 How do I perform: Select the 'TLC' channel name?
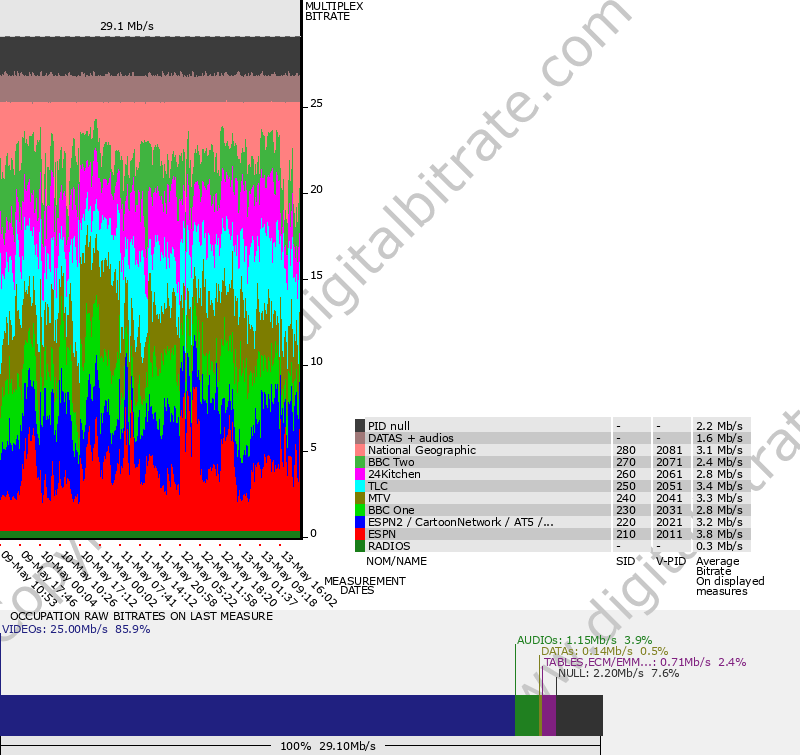[378, 486]
